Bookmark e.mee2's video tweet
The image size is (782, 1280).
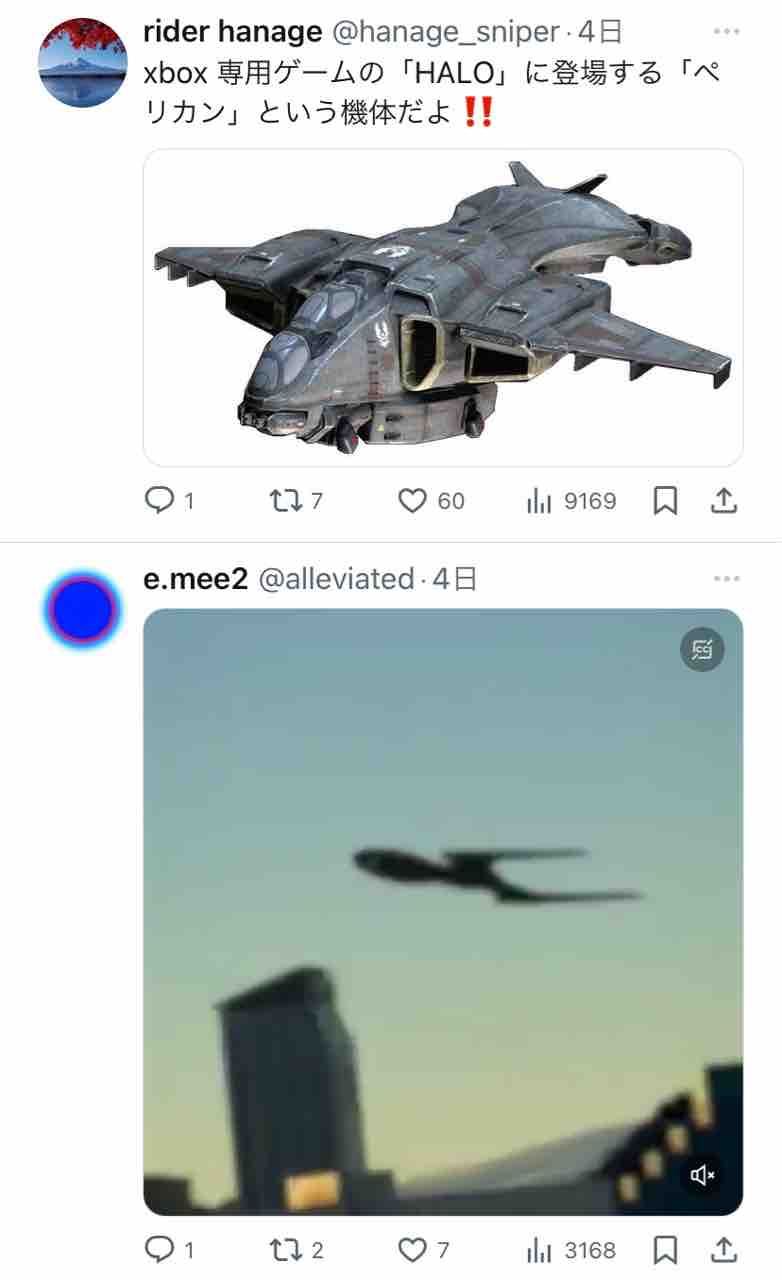(x=664, y=1250)
